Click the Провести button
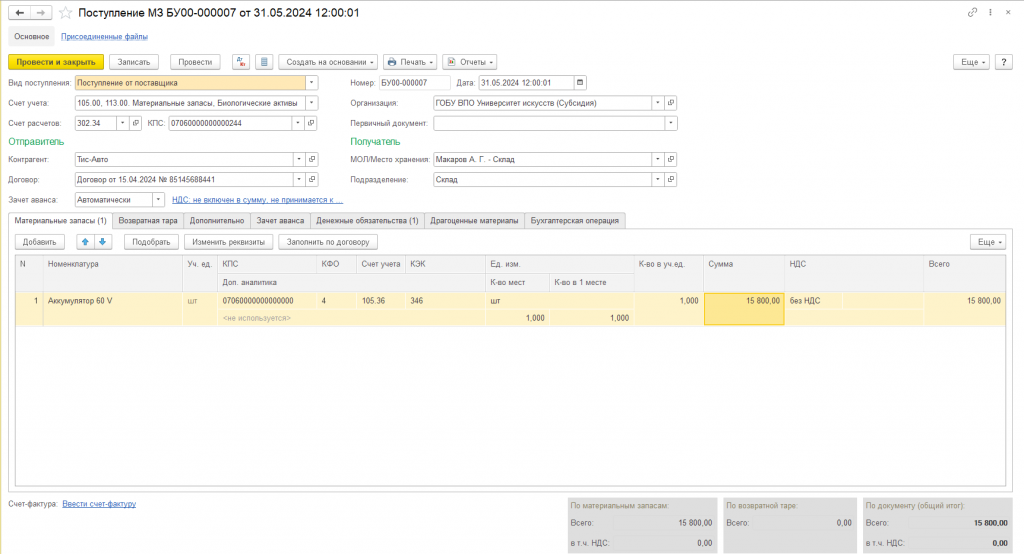 195,62
